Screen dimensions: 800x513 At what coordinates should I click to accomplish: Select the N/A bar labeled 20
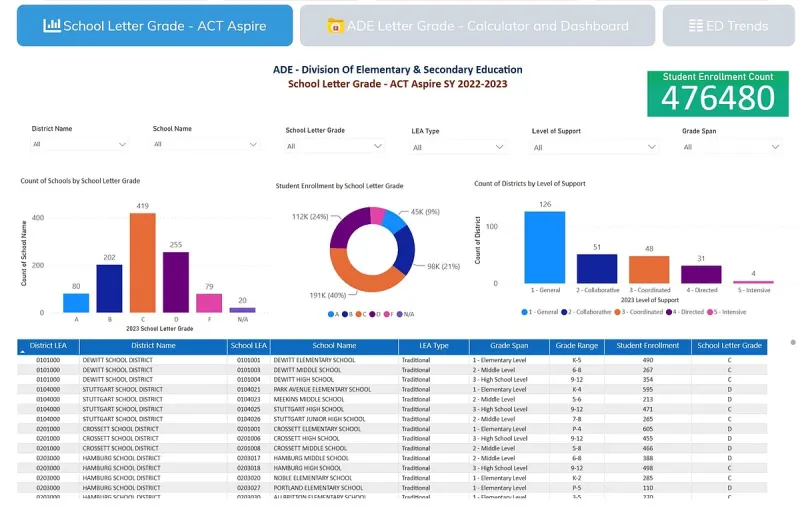pyautogui.click(x=242, y=310)
